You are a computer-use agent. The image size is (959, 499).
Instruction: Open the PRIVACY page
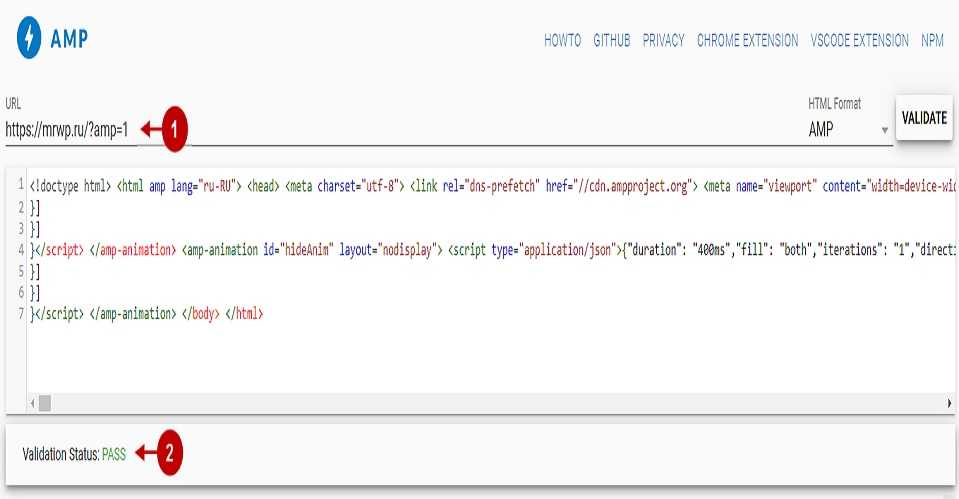click(x=663, y=41)
